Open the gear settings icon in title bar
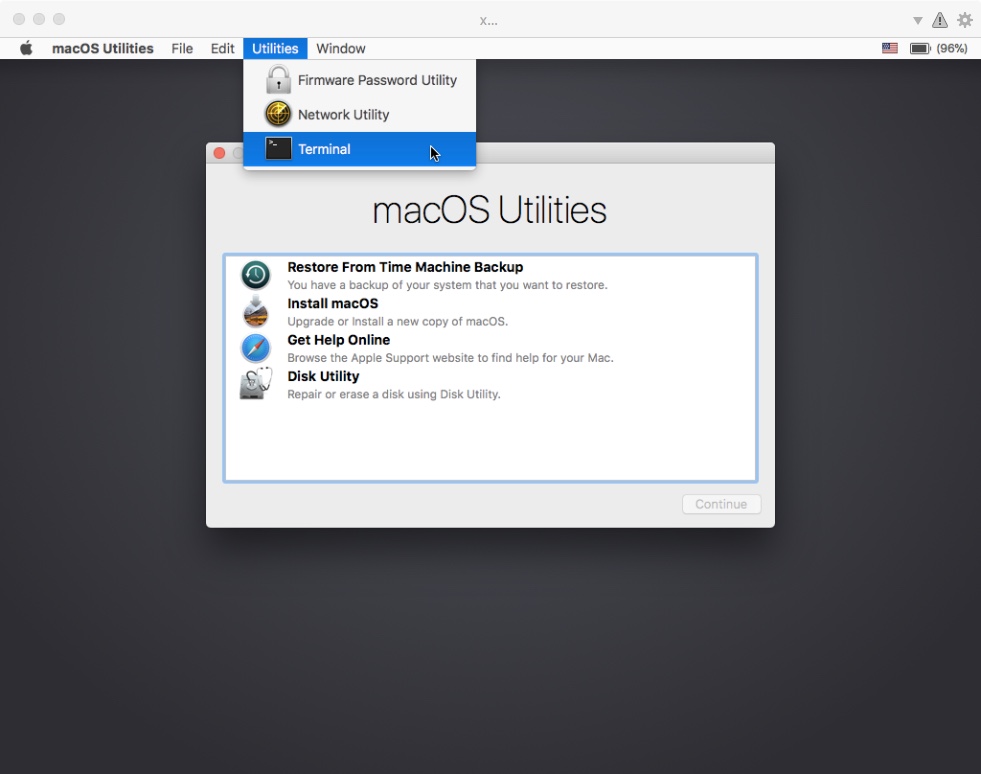The width and height of the screenshot is (981, 774). [x=965, y=20]
